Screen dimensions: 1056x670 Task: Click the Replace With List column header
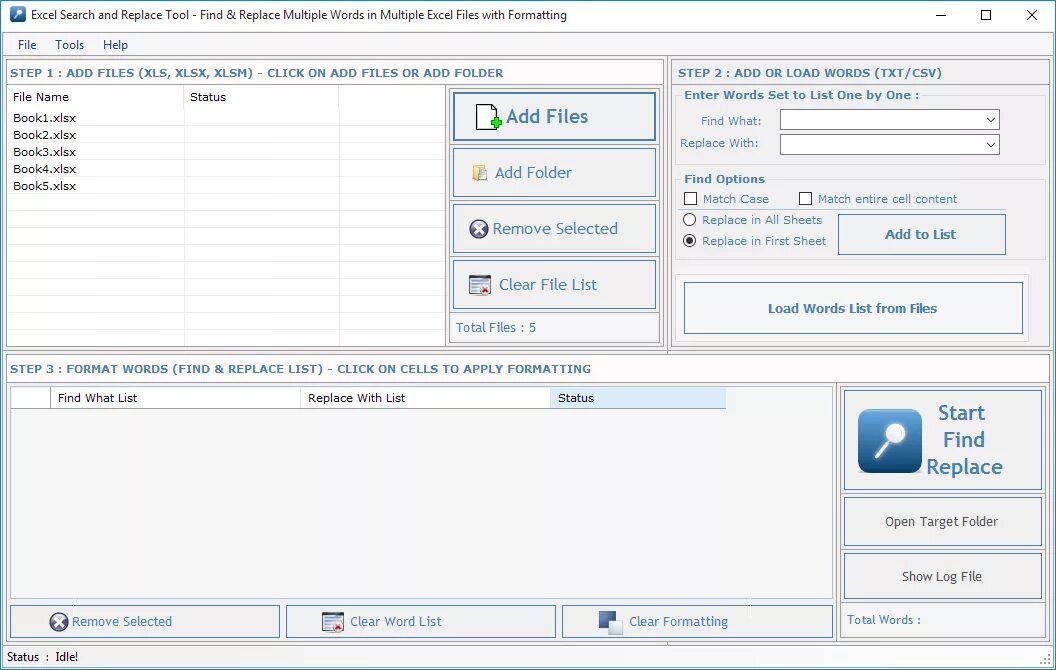(425, 398)
